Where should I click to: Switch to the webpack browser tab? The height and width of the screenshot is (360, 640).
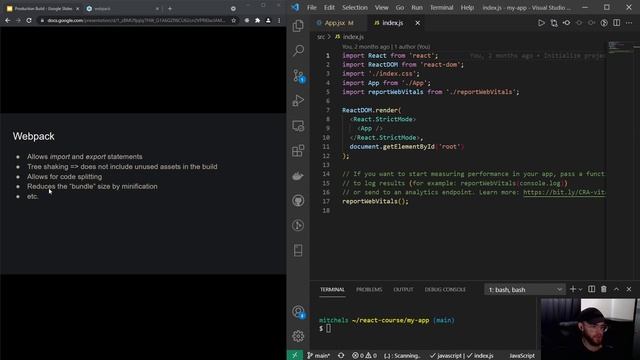coord(122,8)
